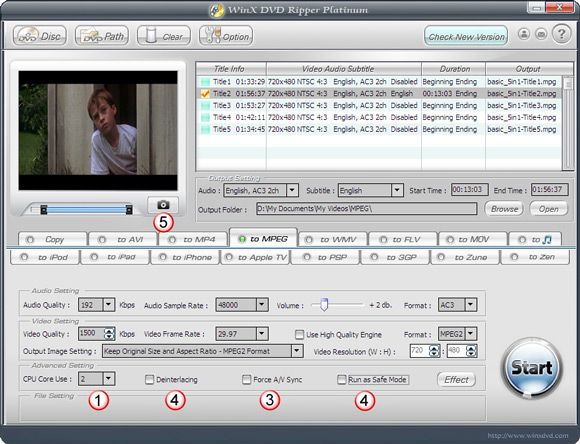Viewport: 580px width, 444px height.
Task: Tick the Title1 checkbox
Action: [x=205, y=82]
